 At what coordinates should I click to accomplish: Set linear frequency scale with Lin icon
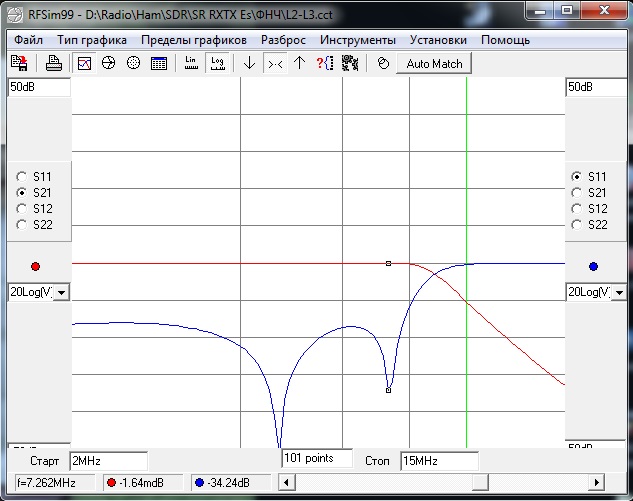192,63
